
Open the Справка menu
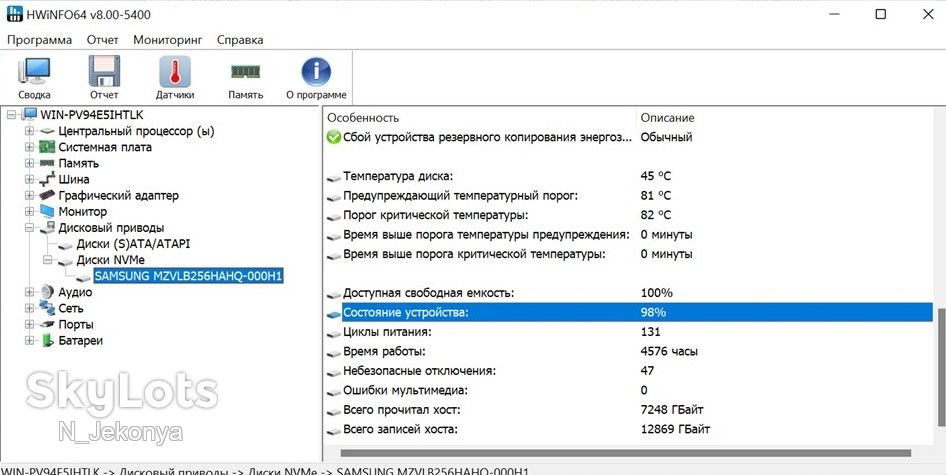(x=240, y=40)
